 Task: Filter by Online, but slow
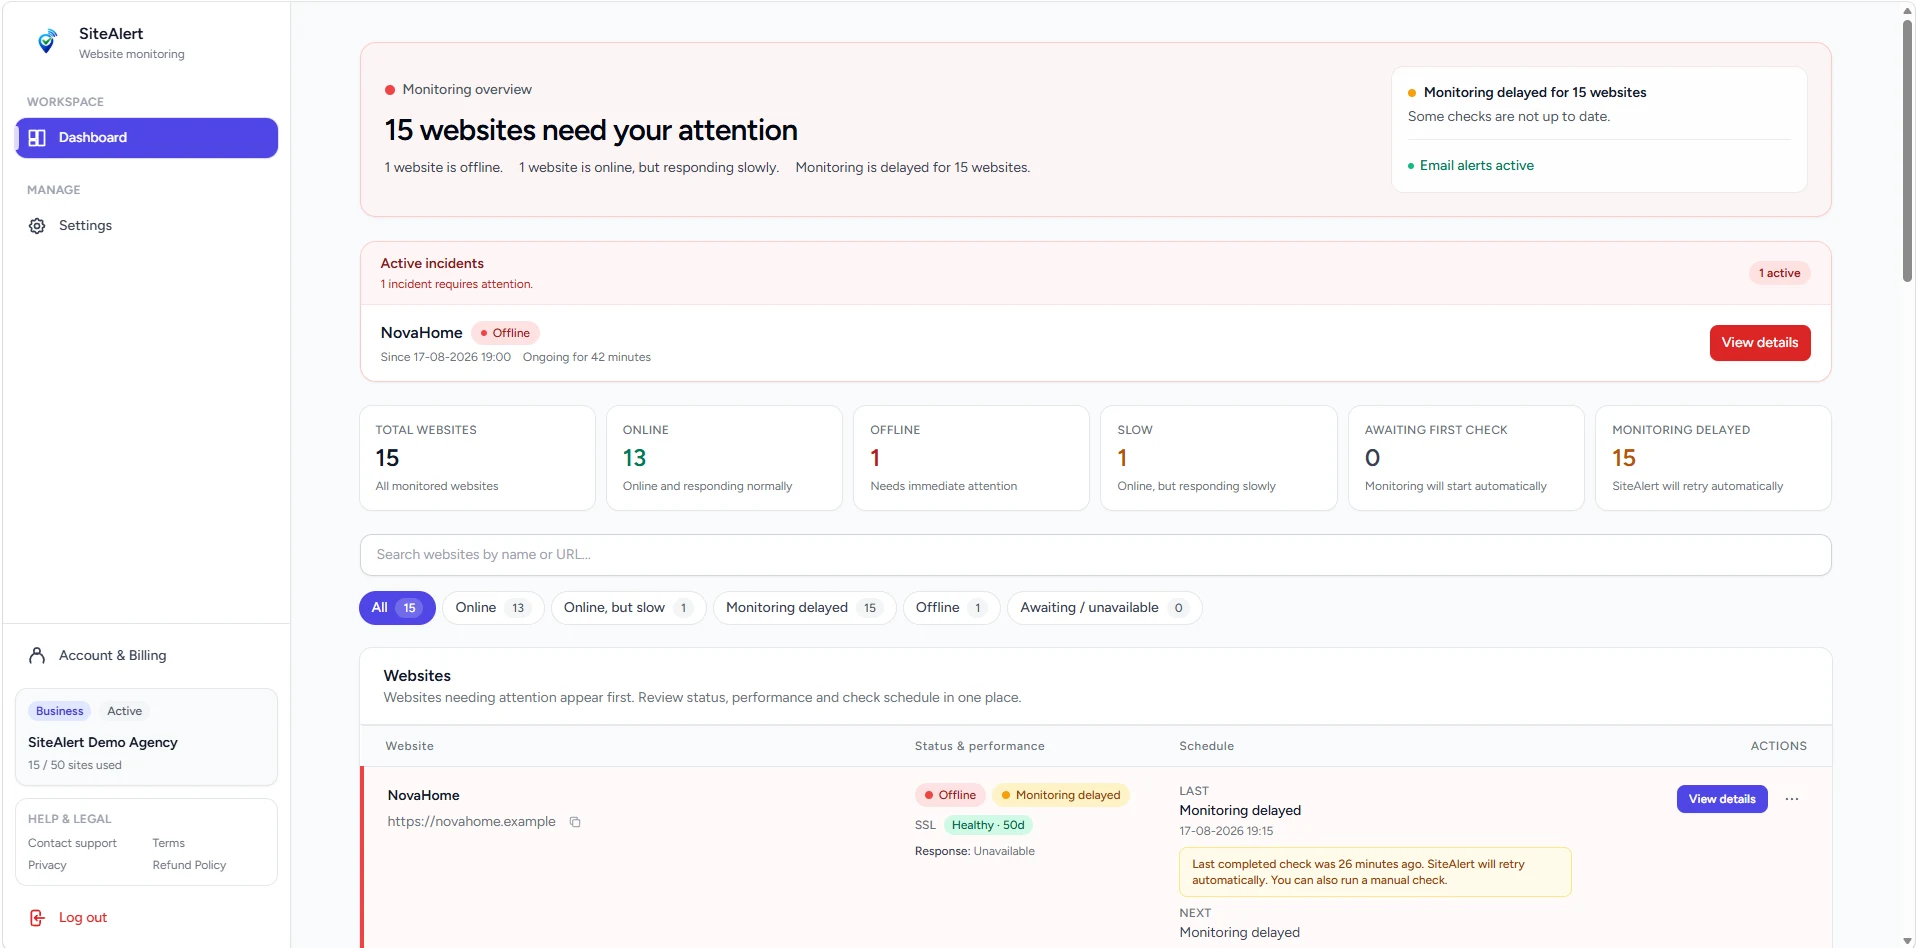(x=628, y=608)
